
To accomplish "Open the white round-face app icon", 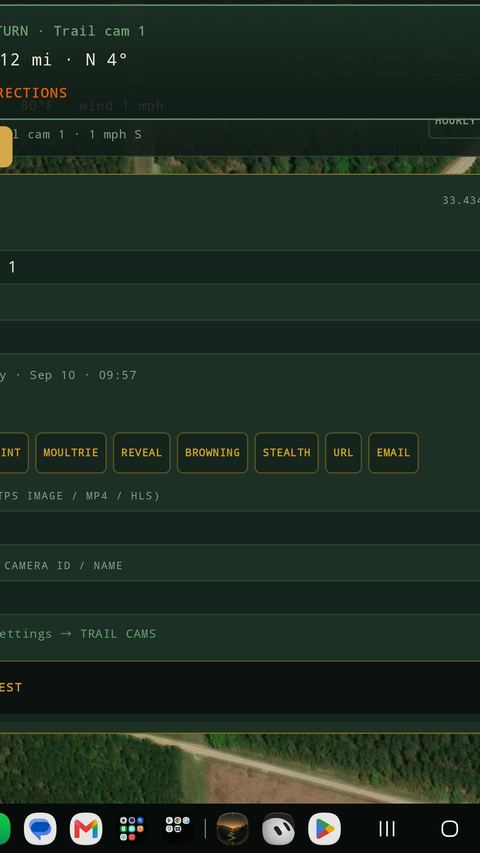I will point(278,829).
